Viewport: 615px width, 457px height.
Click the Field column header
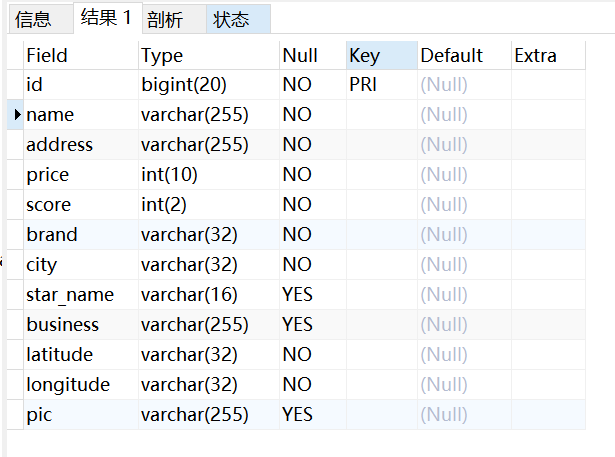[x=81, y=55]
